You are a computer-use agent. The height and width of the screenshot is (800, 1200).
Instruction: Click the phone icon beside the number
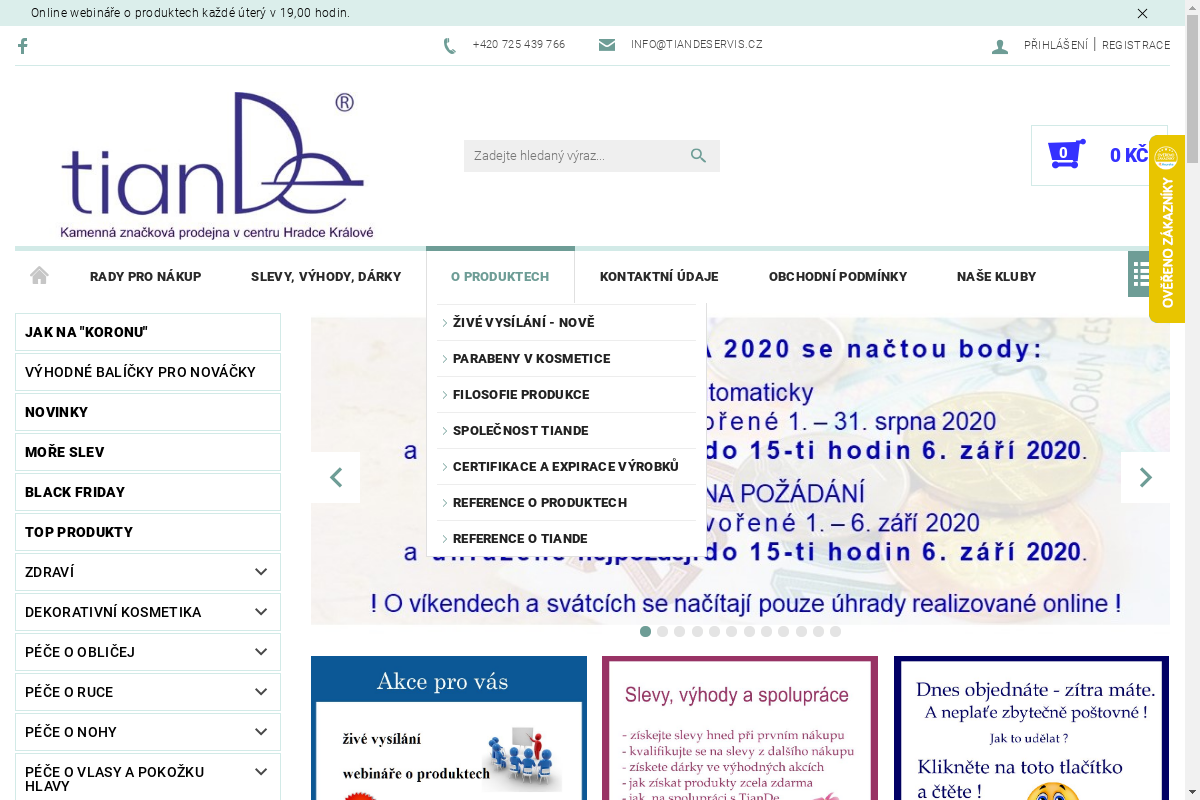tap(450, 45)
